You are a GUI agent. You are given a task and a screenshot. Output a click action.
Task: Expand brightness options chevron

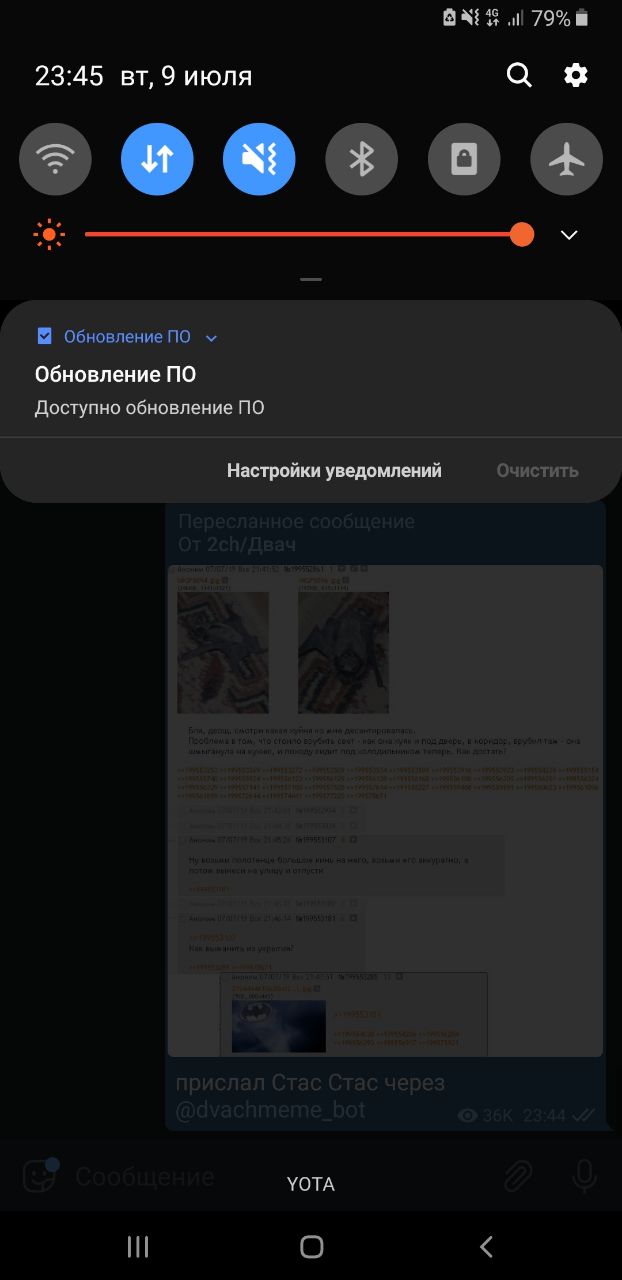(x=569, y=235)
